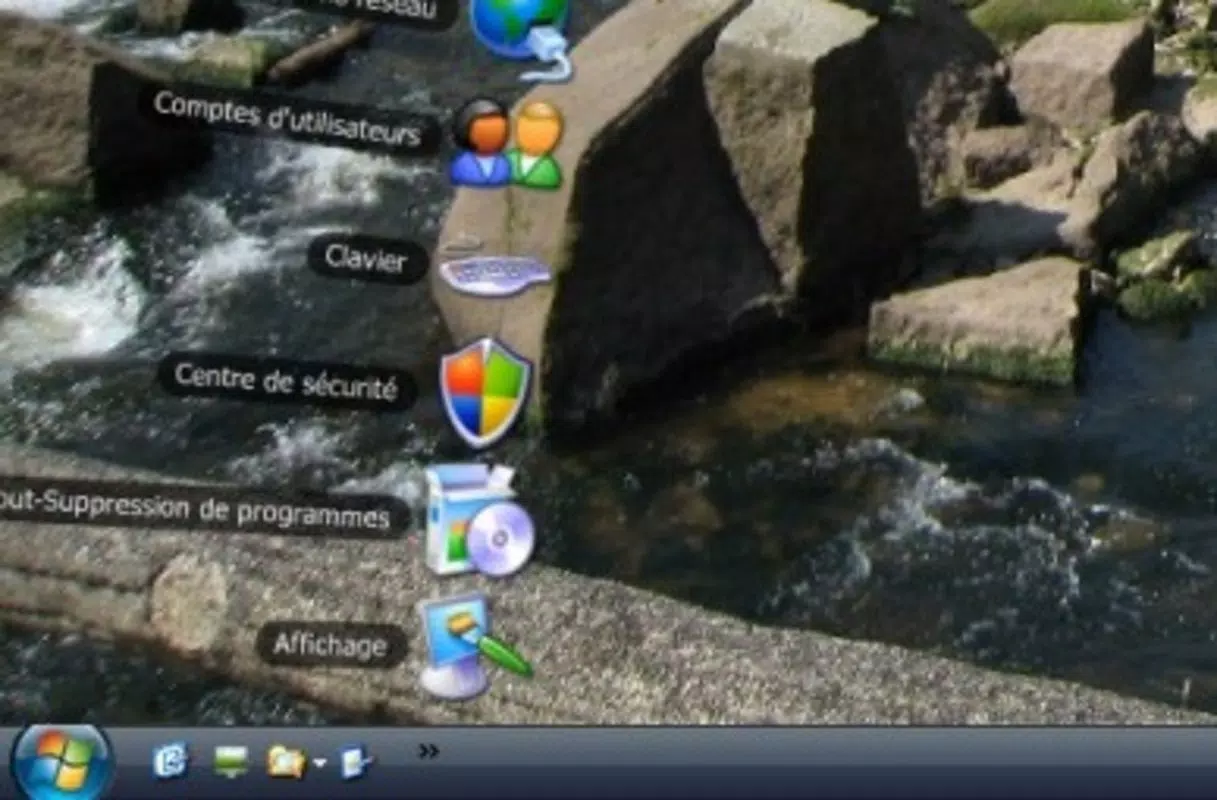Select the Centre de sécurité label
Image resolution: width=1217 pixels, height=800 pixels.
tap(286, 381)
